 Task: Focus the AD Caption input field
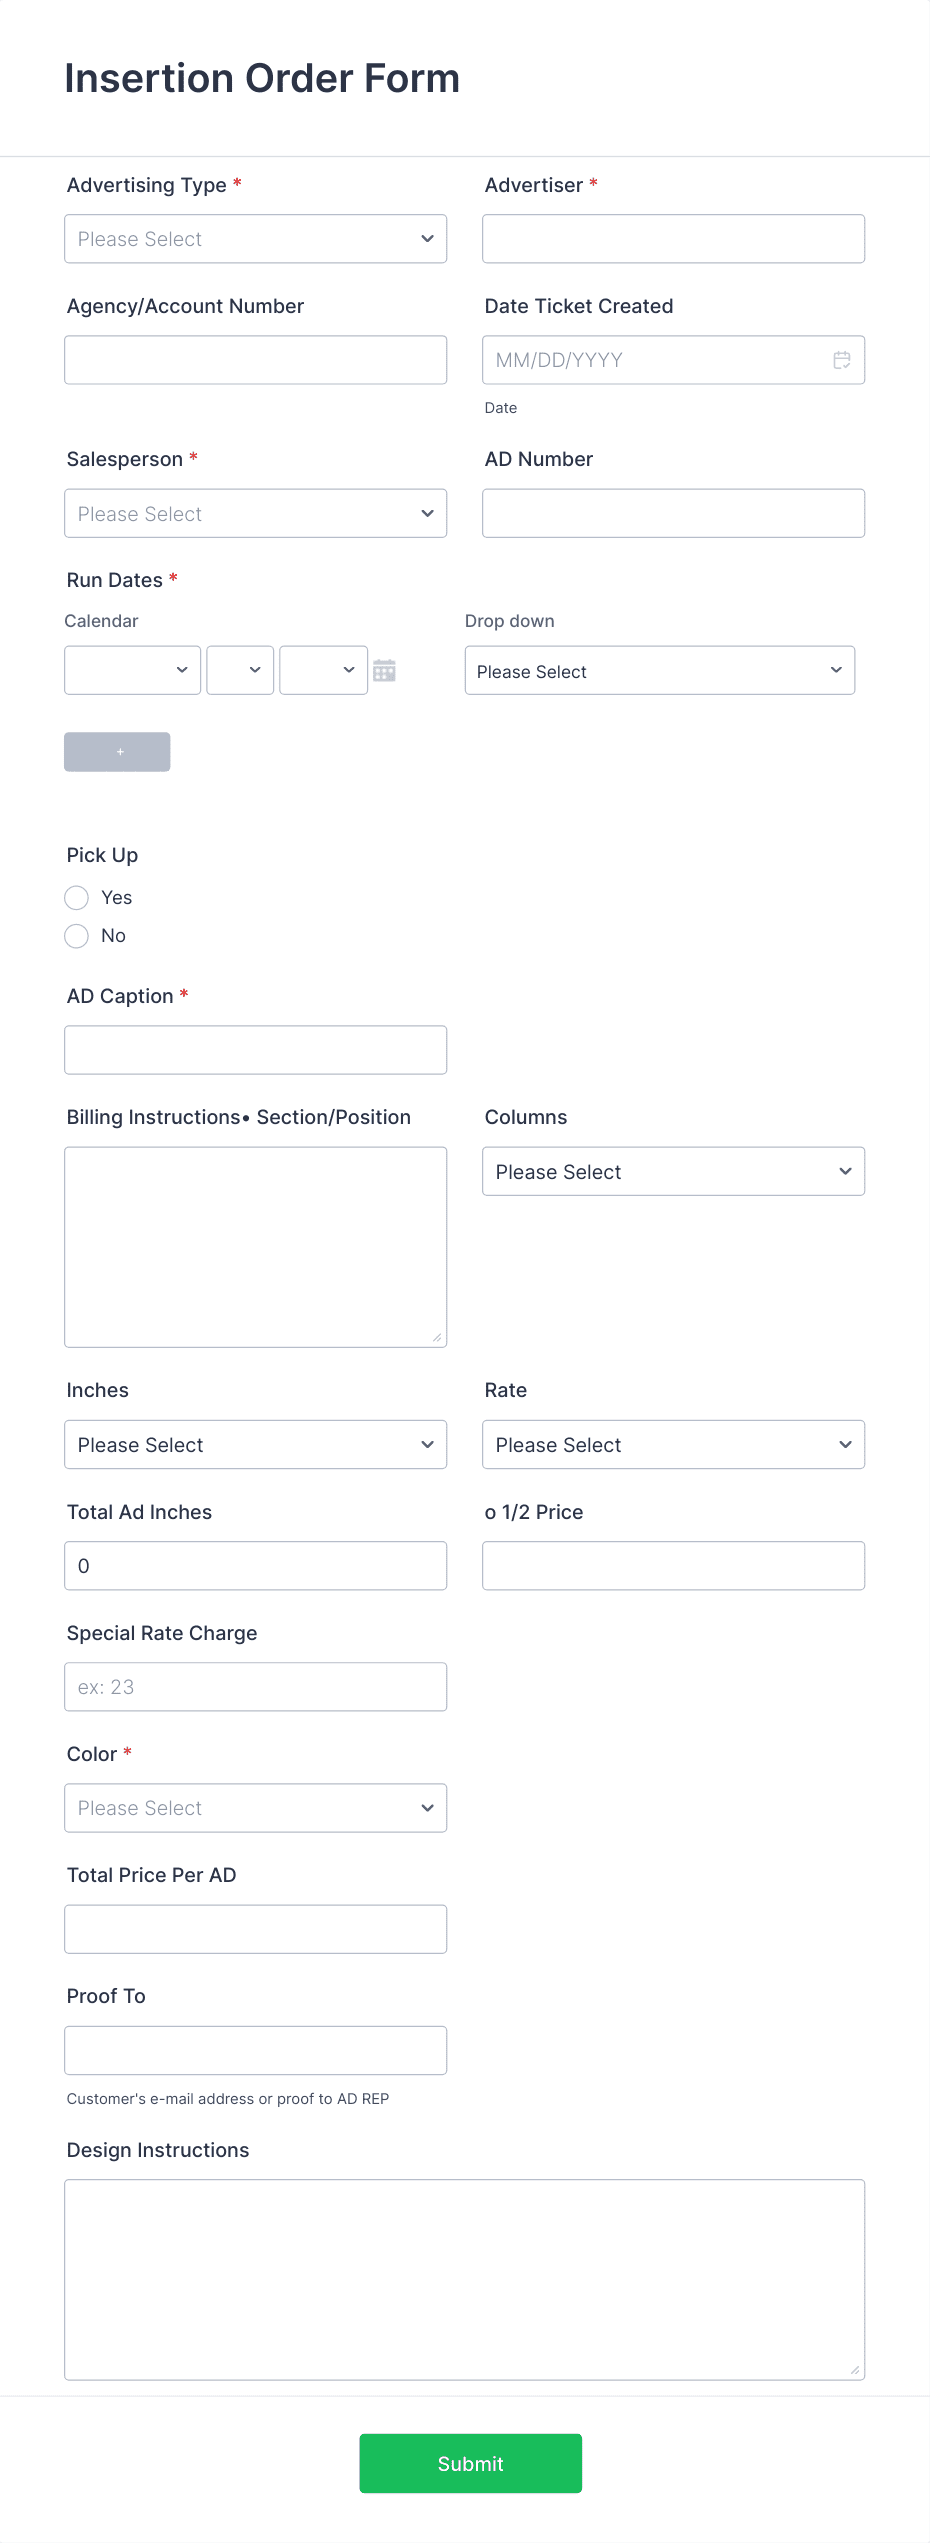point(255,1049)
